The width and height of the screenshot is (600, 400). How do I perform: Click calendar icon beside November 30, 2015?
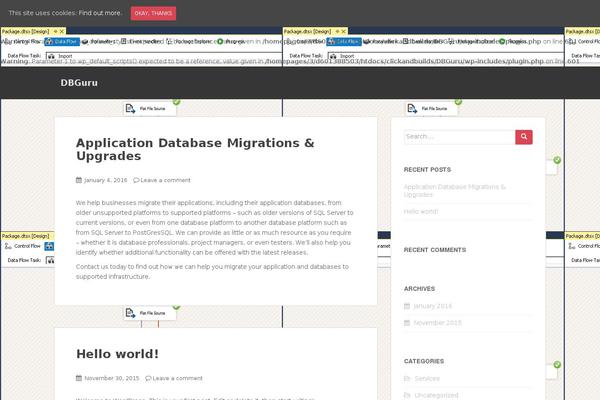pos(79,379)
